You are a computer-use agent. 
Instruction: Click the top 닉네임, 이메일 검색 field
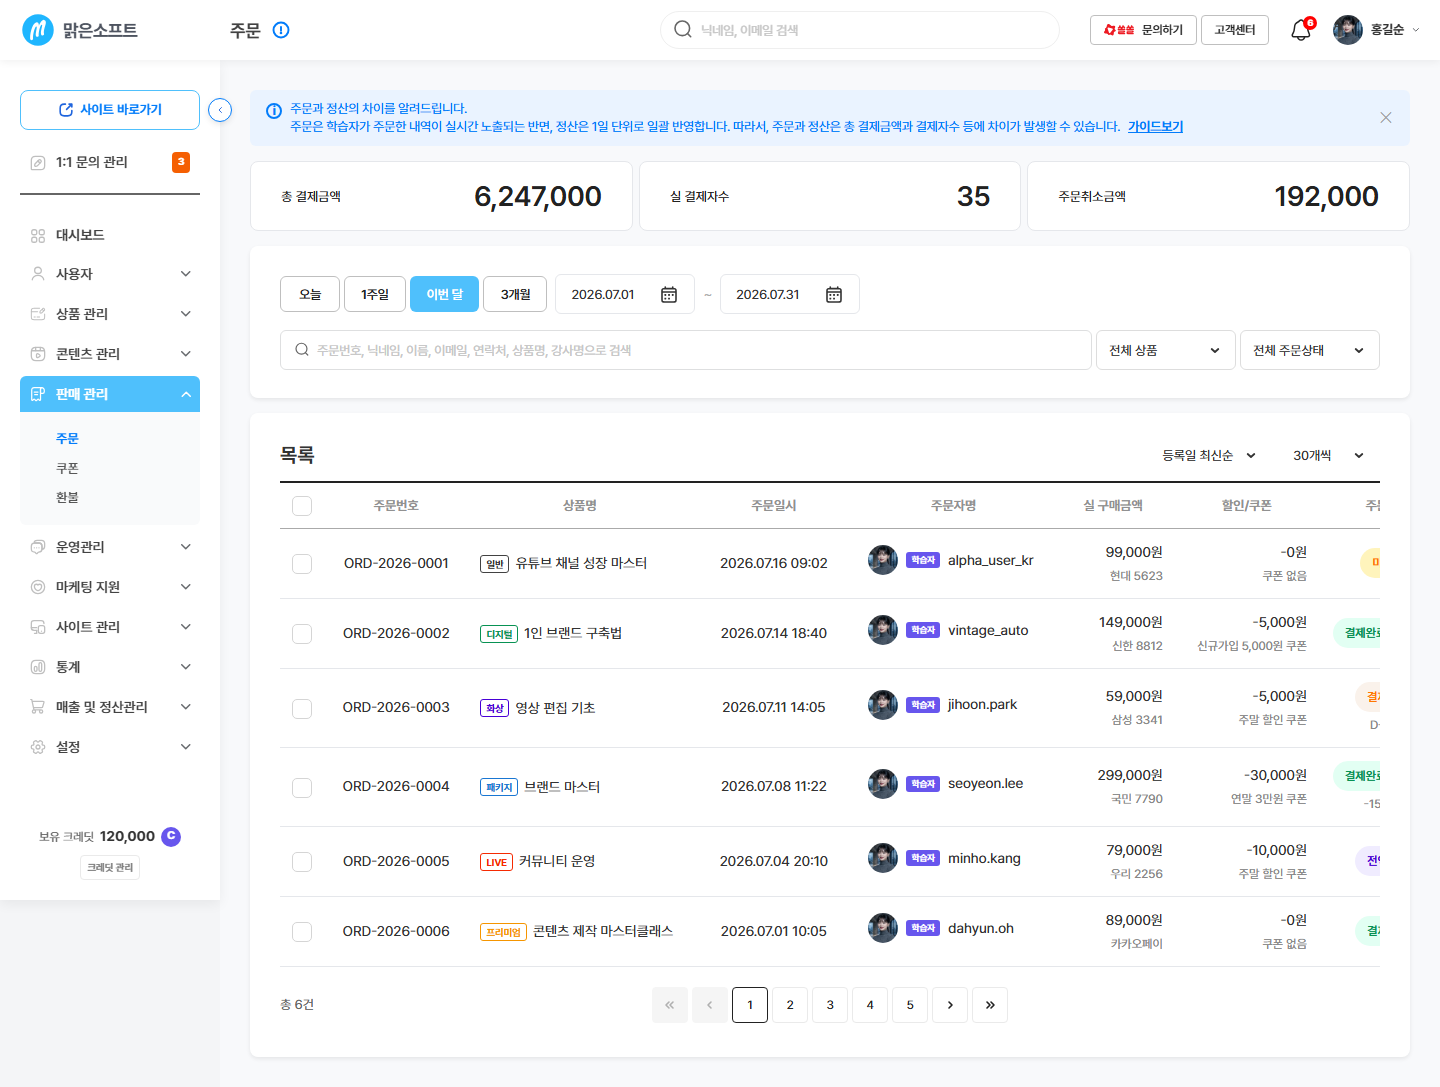[860, 30]
